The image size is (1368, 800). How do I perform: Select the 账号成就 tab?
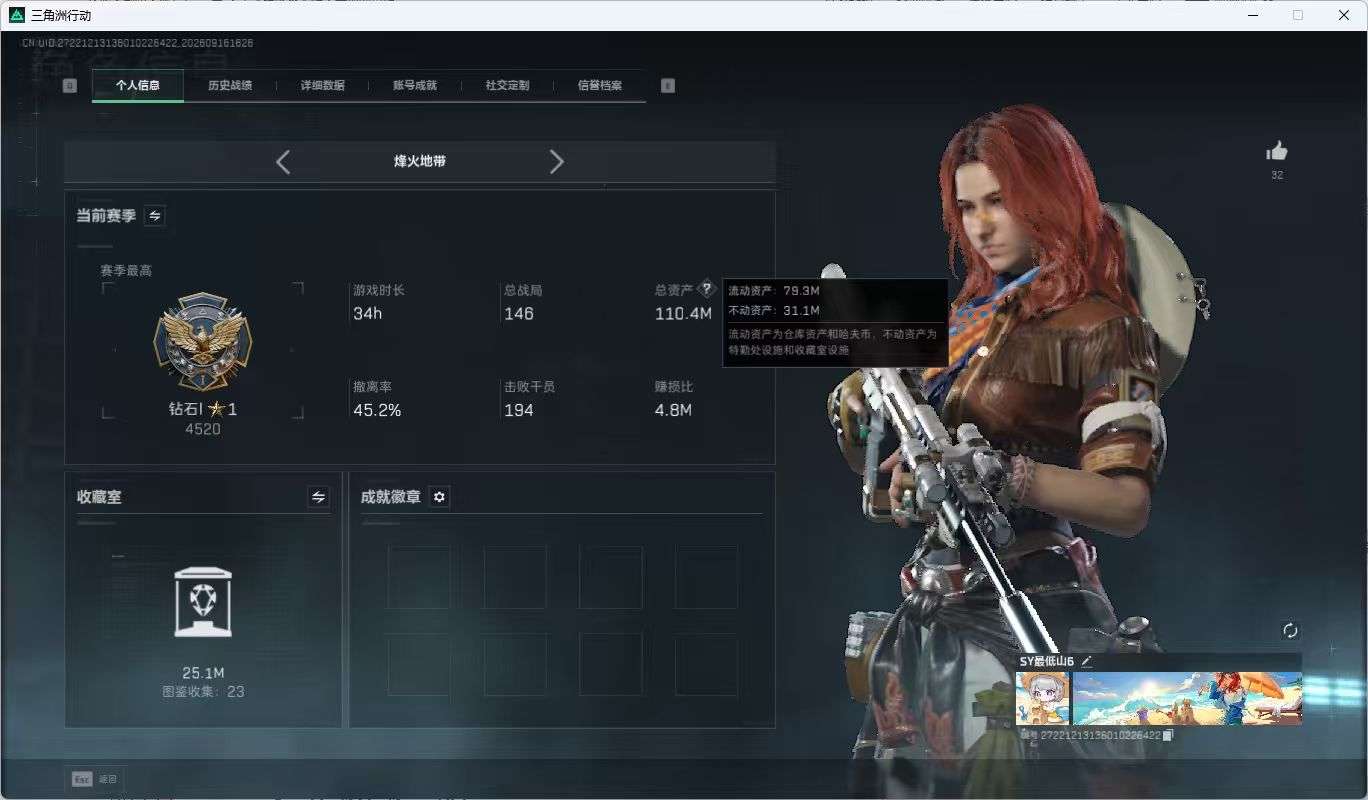[x=415, y=86]
